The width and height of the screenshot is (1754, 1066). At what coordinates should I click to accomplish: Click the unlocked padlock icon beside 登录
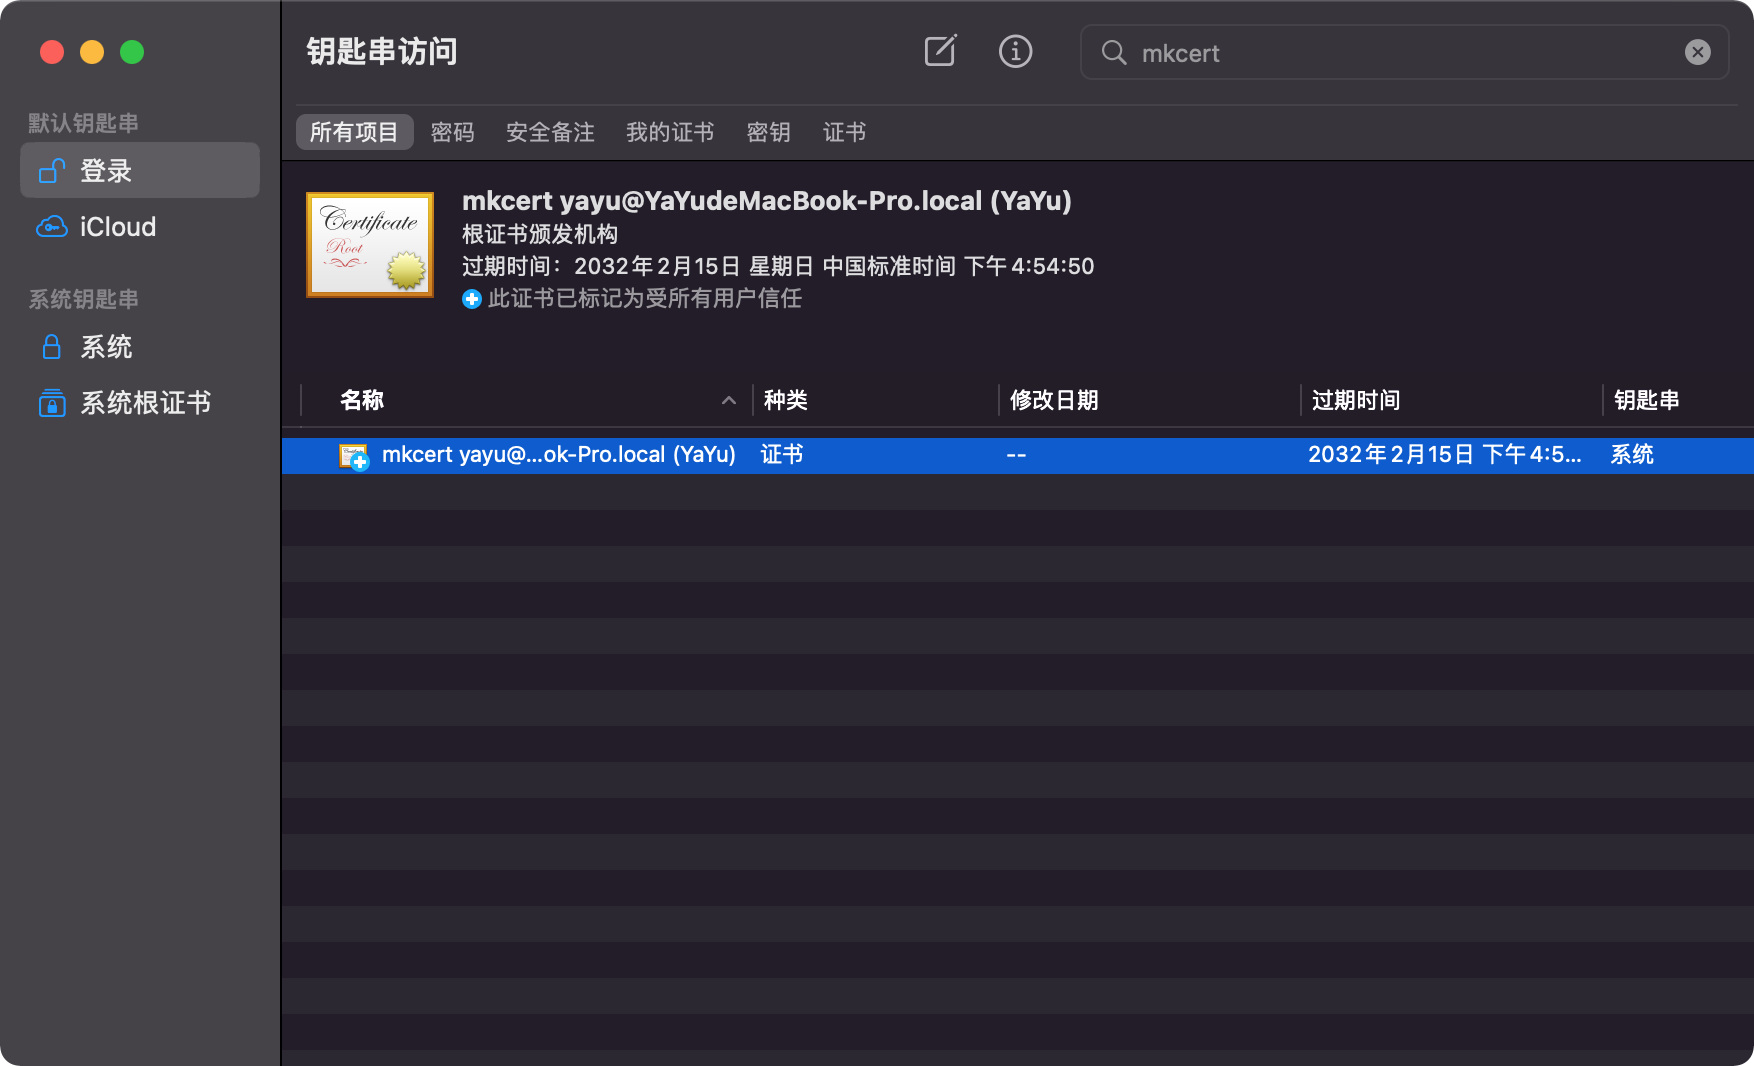(x=52, y=171)
